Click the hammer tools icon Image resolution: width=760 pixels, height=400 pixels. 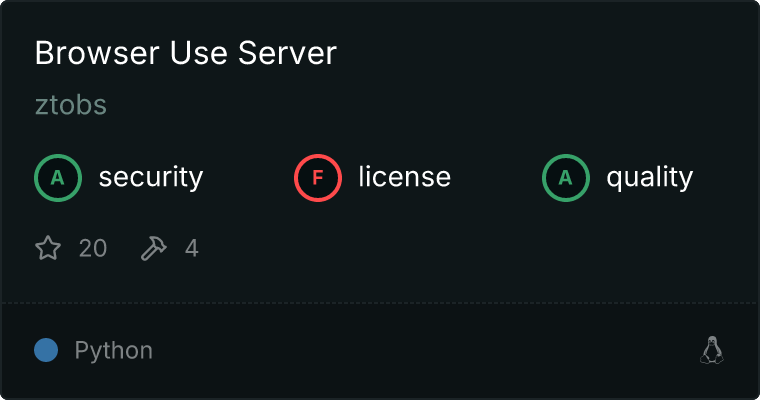tap(154, 248)
